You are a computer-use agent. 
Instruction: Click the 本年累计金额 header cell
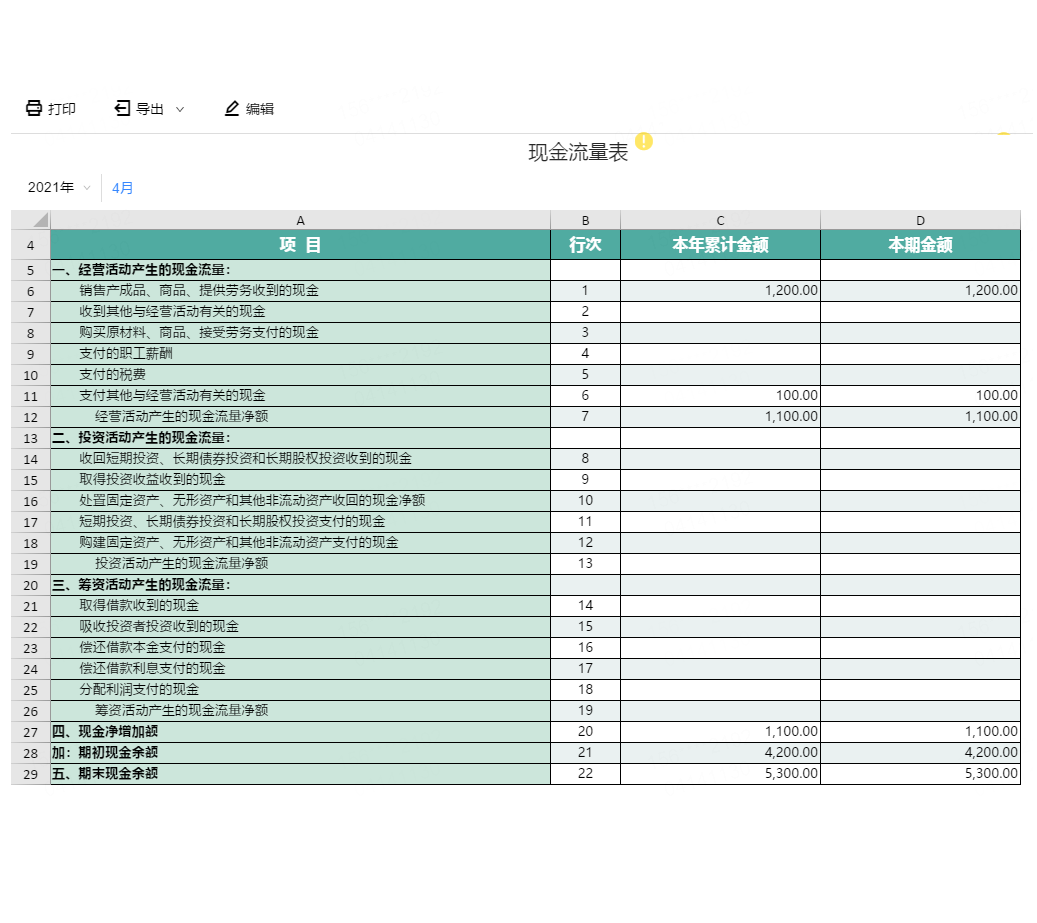click(x=720, y=245)
